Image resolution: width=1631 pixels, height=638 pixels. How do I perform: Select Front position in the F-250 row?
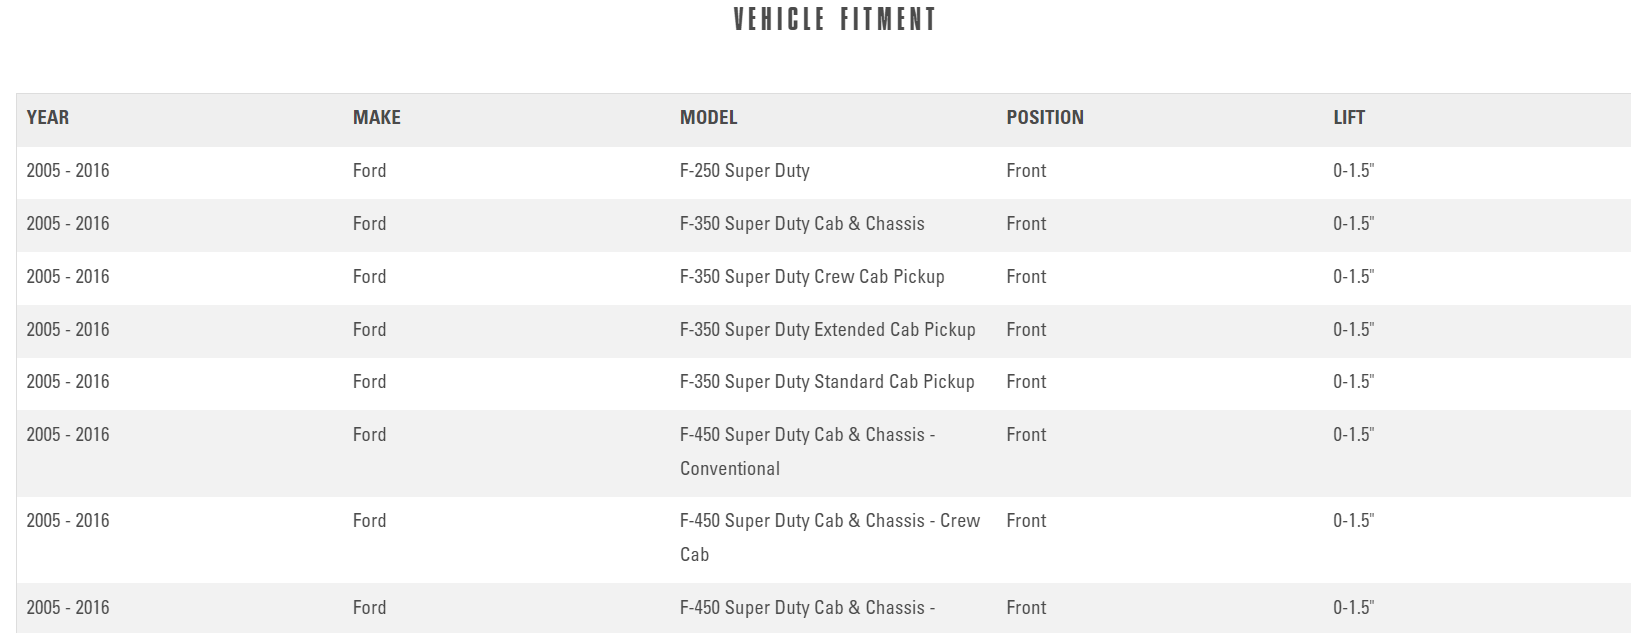pyautogui.click(x=1026, y=171)
